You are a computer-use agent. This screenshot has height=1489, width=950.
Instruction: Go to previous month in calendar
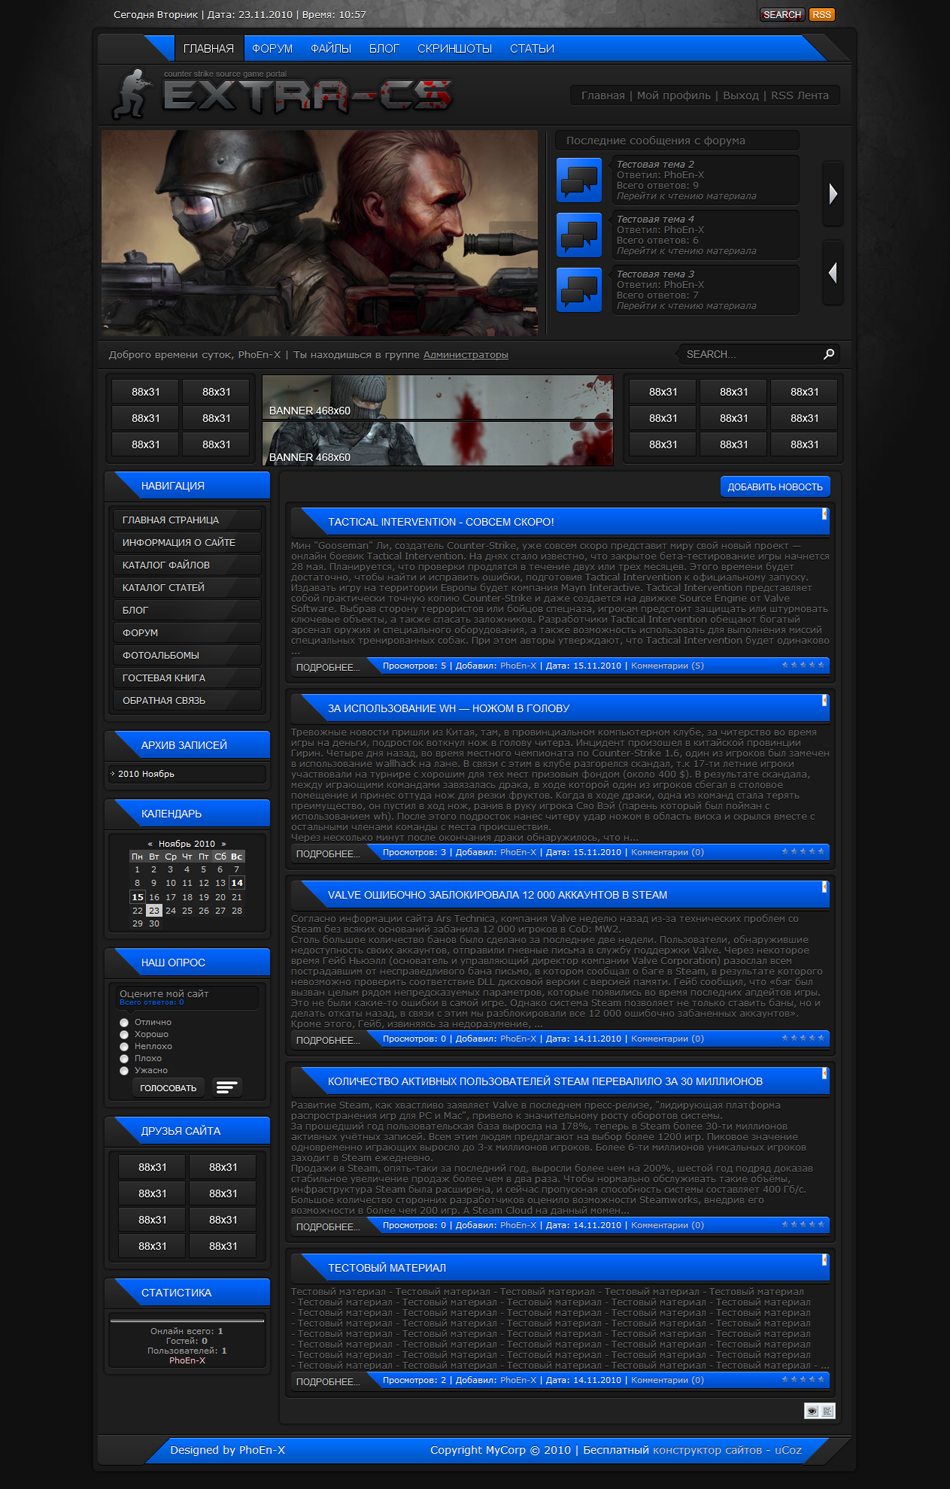pos(150,844)
